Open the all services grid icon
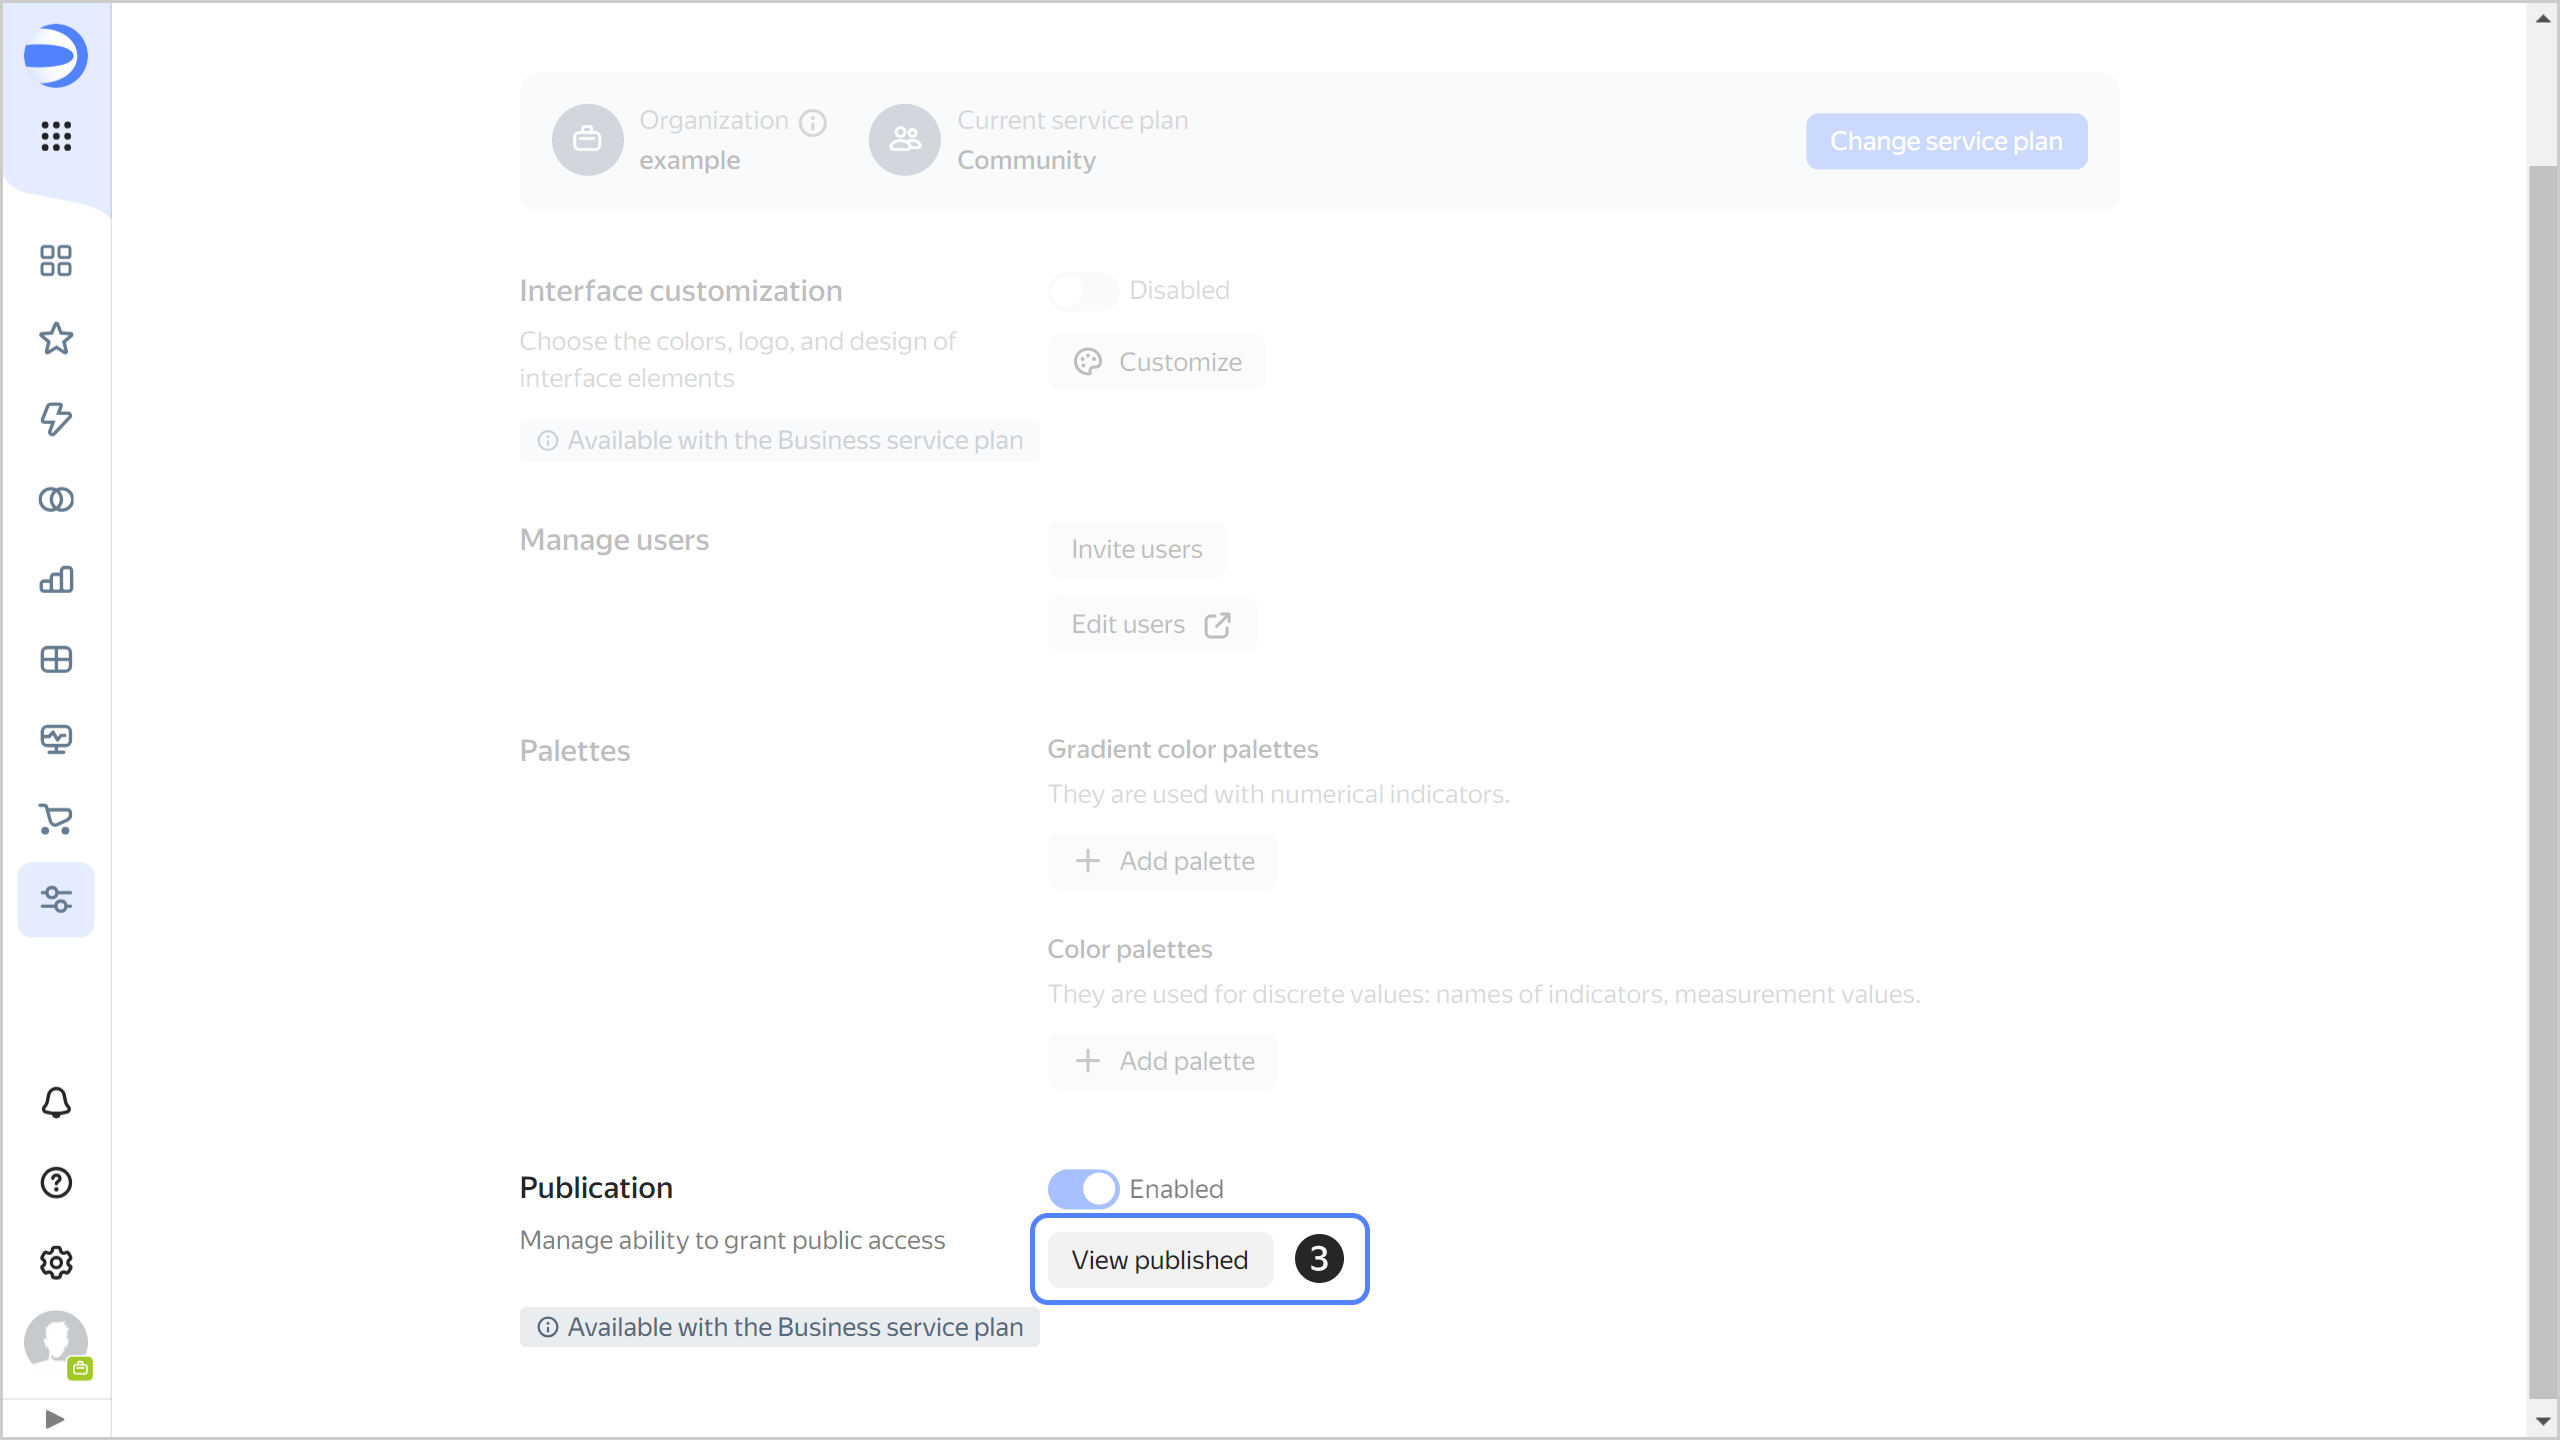Screen dimensions: 2560x1440 [x=56, y=136]
